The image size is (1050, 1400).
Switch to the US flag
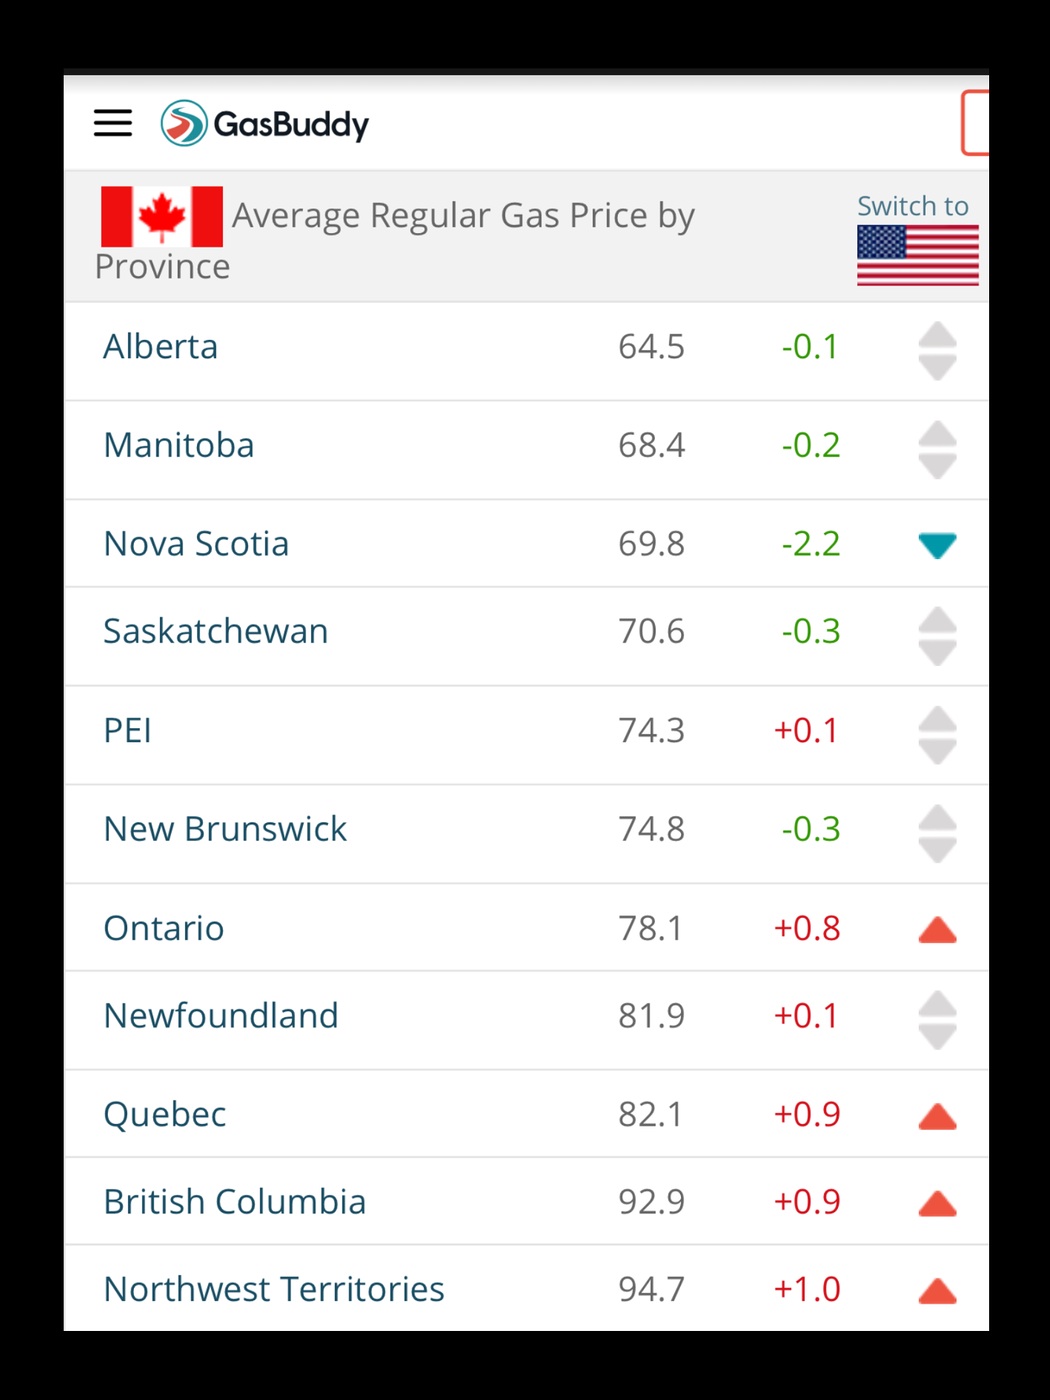coord(917,255)
